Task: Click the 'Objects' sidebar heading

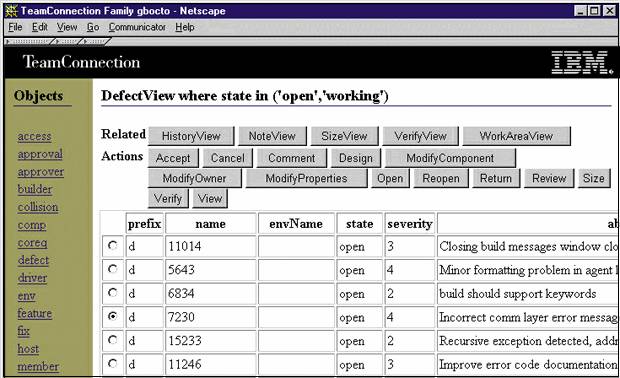Action: [x=38, y=96]
